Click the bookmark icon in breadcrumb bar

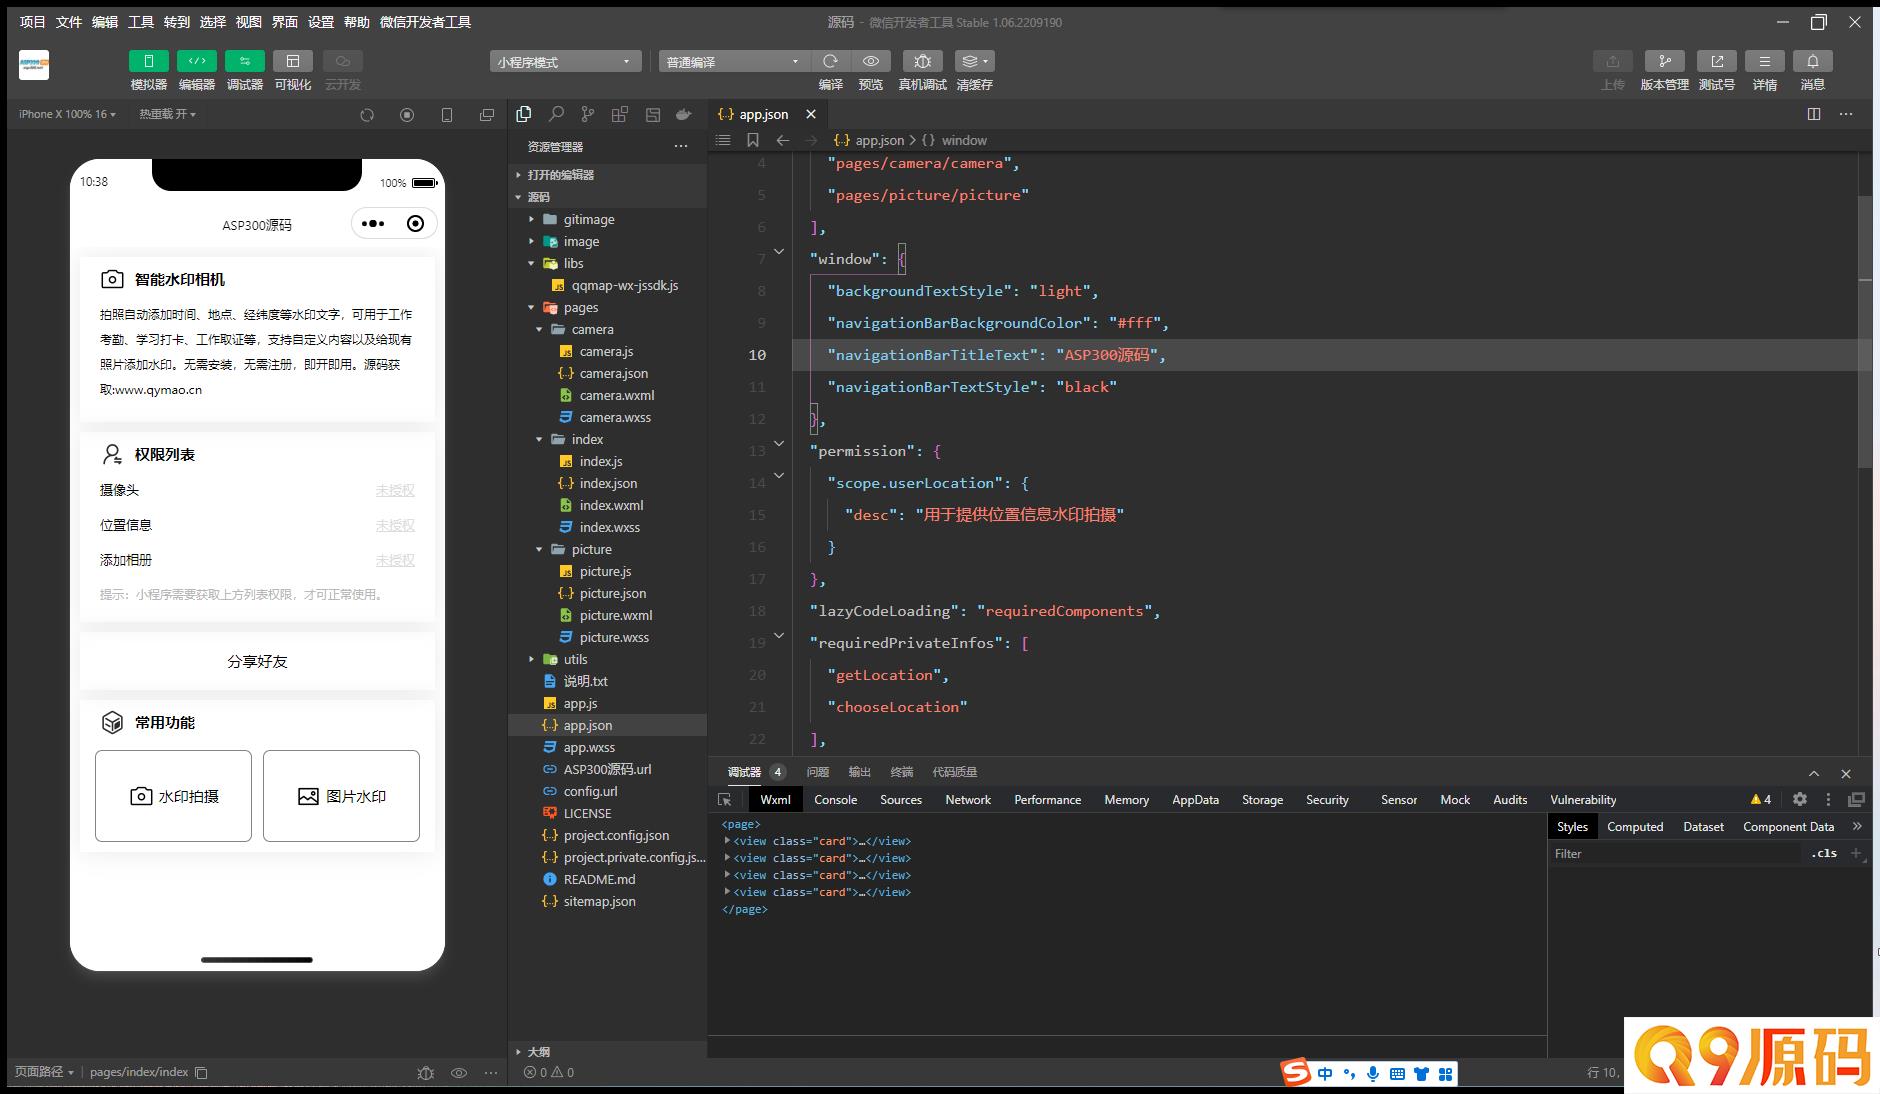pos(753,140)
